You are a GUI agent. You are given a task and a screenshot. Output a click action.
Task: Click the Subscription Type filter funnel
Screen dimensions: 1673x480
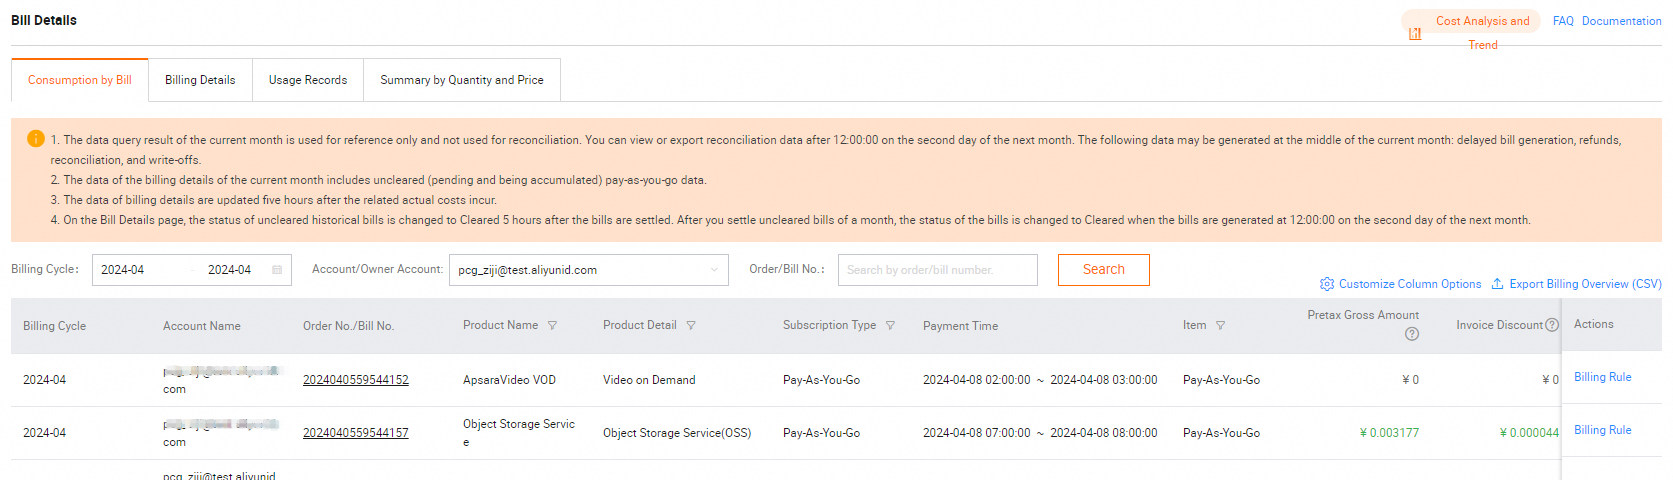[x=890, y=326]
